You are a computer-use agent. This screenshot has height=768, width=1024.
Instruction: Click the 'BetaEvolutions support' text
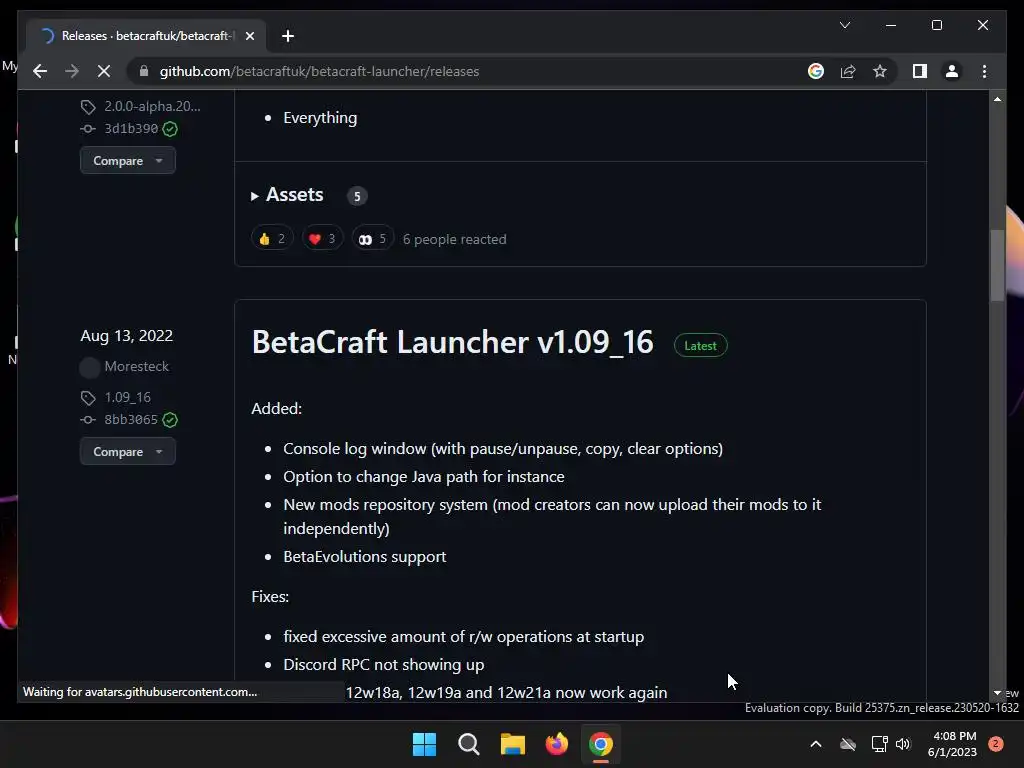coord(364,556)
